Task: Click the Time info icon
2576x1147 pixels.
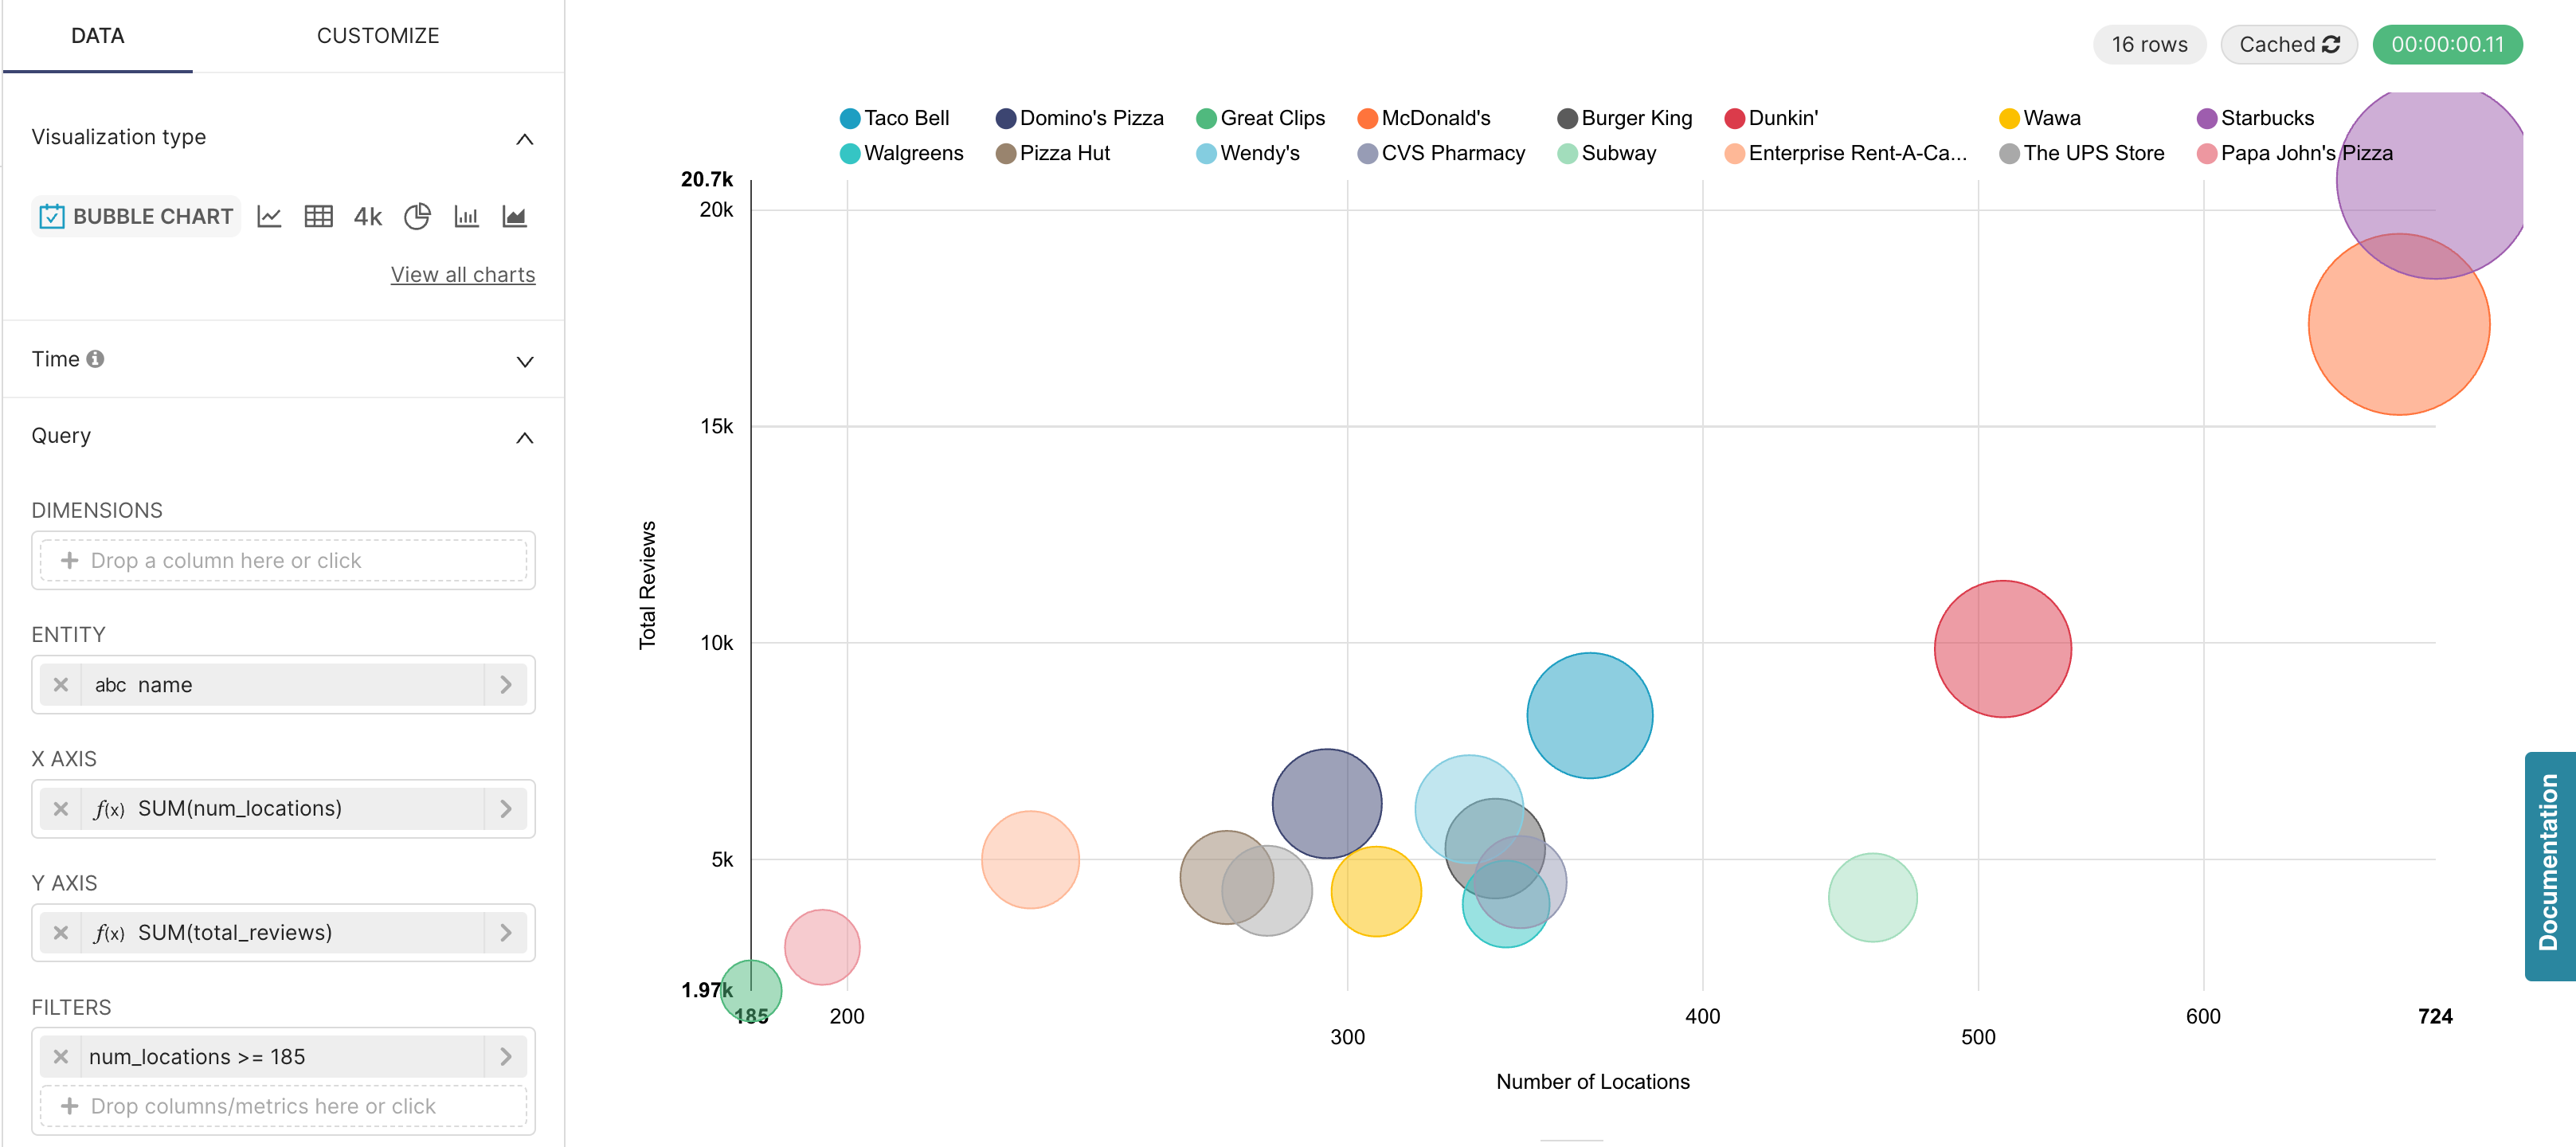Action: coord(95,359)
